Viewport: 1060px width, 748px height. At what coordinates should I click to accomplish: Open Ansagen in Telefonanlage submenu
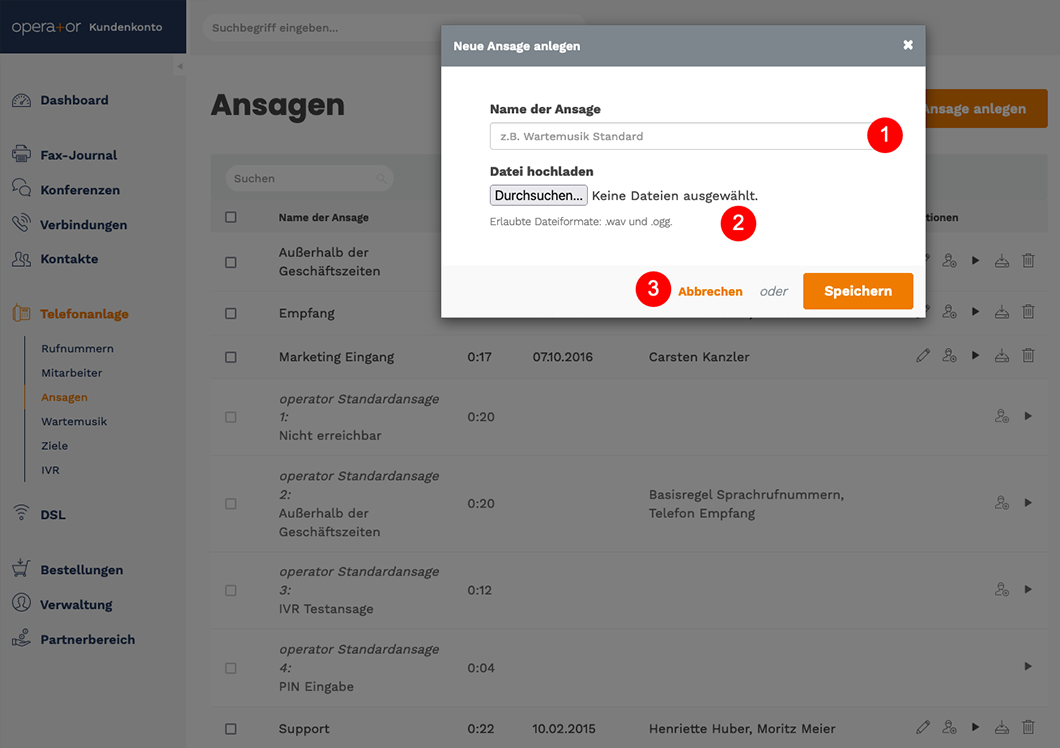tap(64, 397)
